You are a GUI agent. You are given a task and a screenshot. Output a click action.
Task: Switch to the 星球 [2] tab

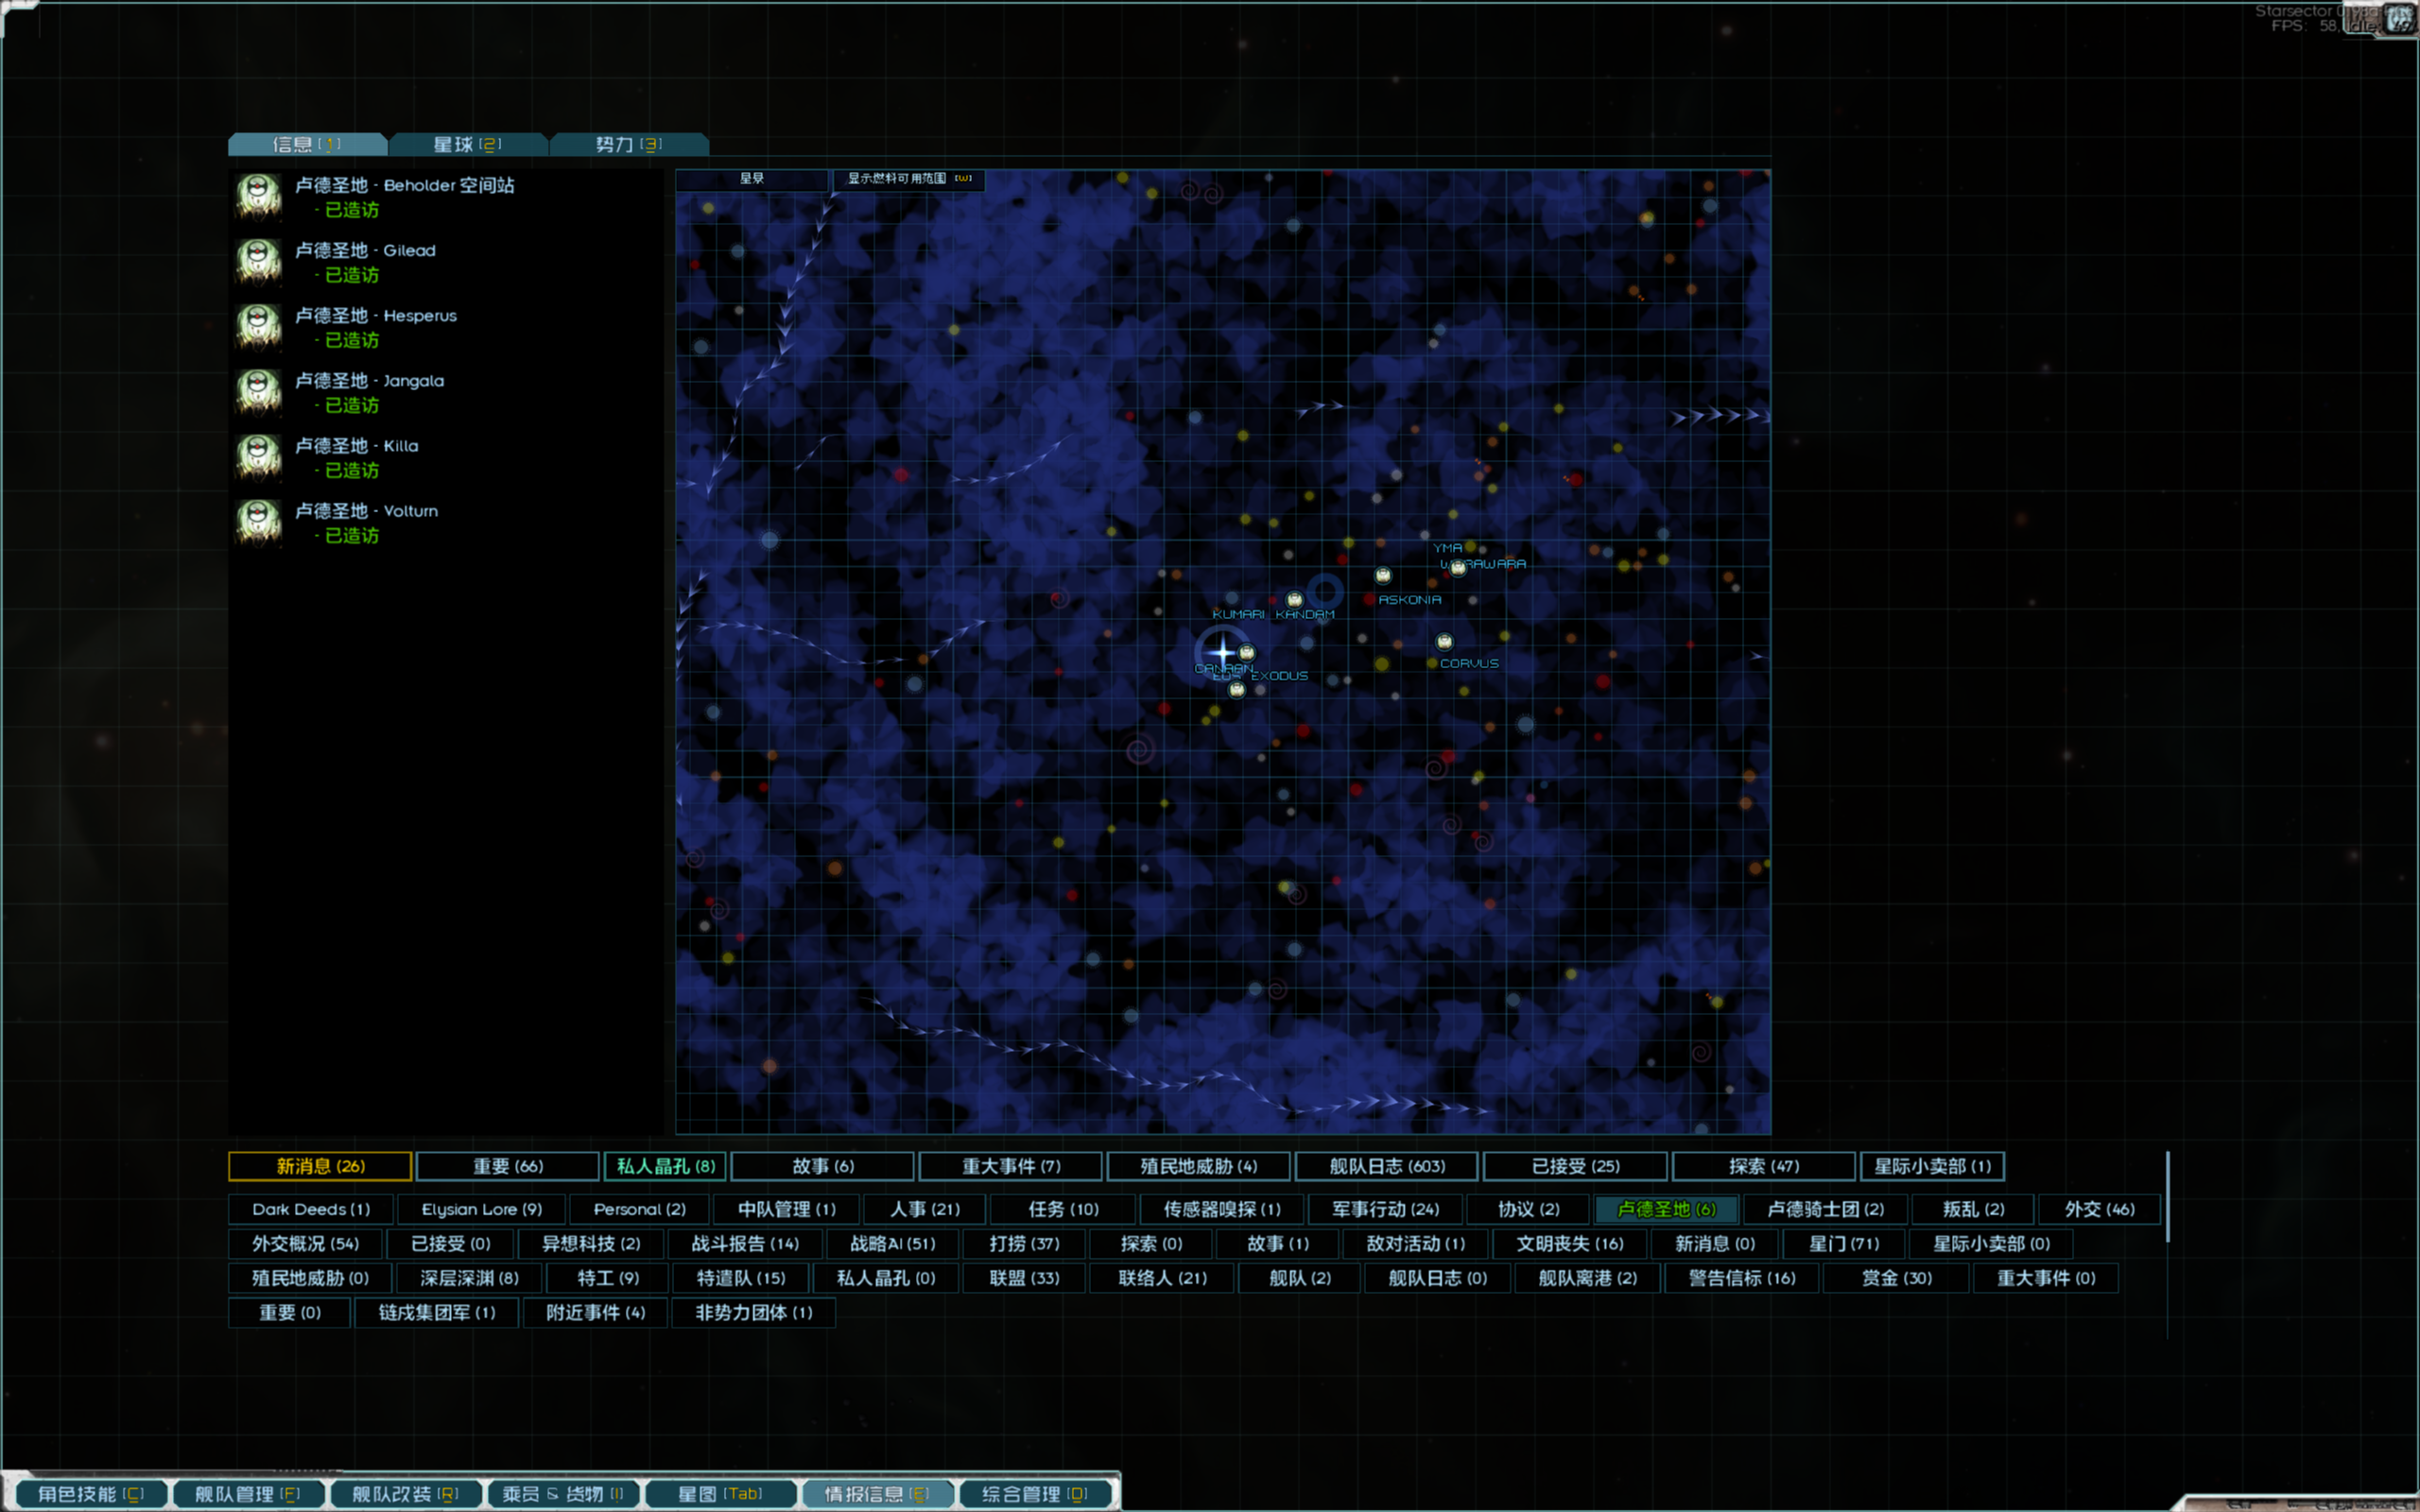(468, 144)
